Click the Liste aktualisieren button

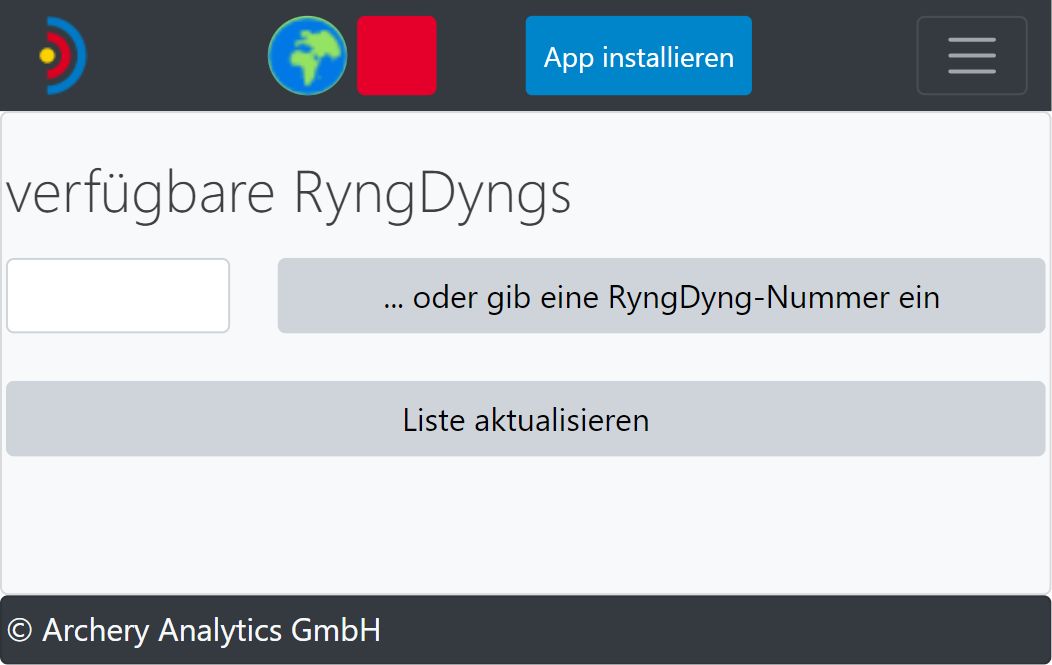(525, 419)
